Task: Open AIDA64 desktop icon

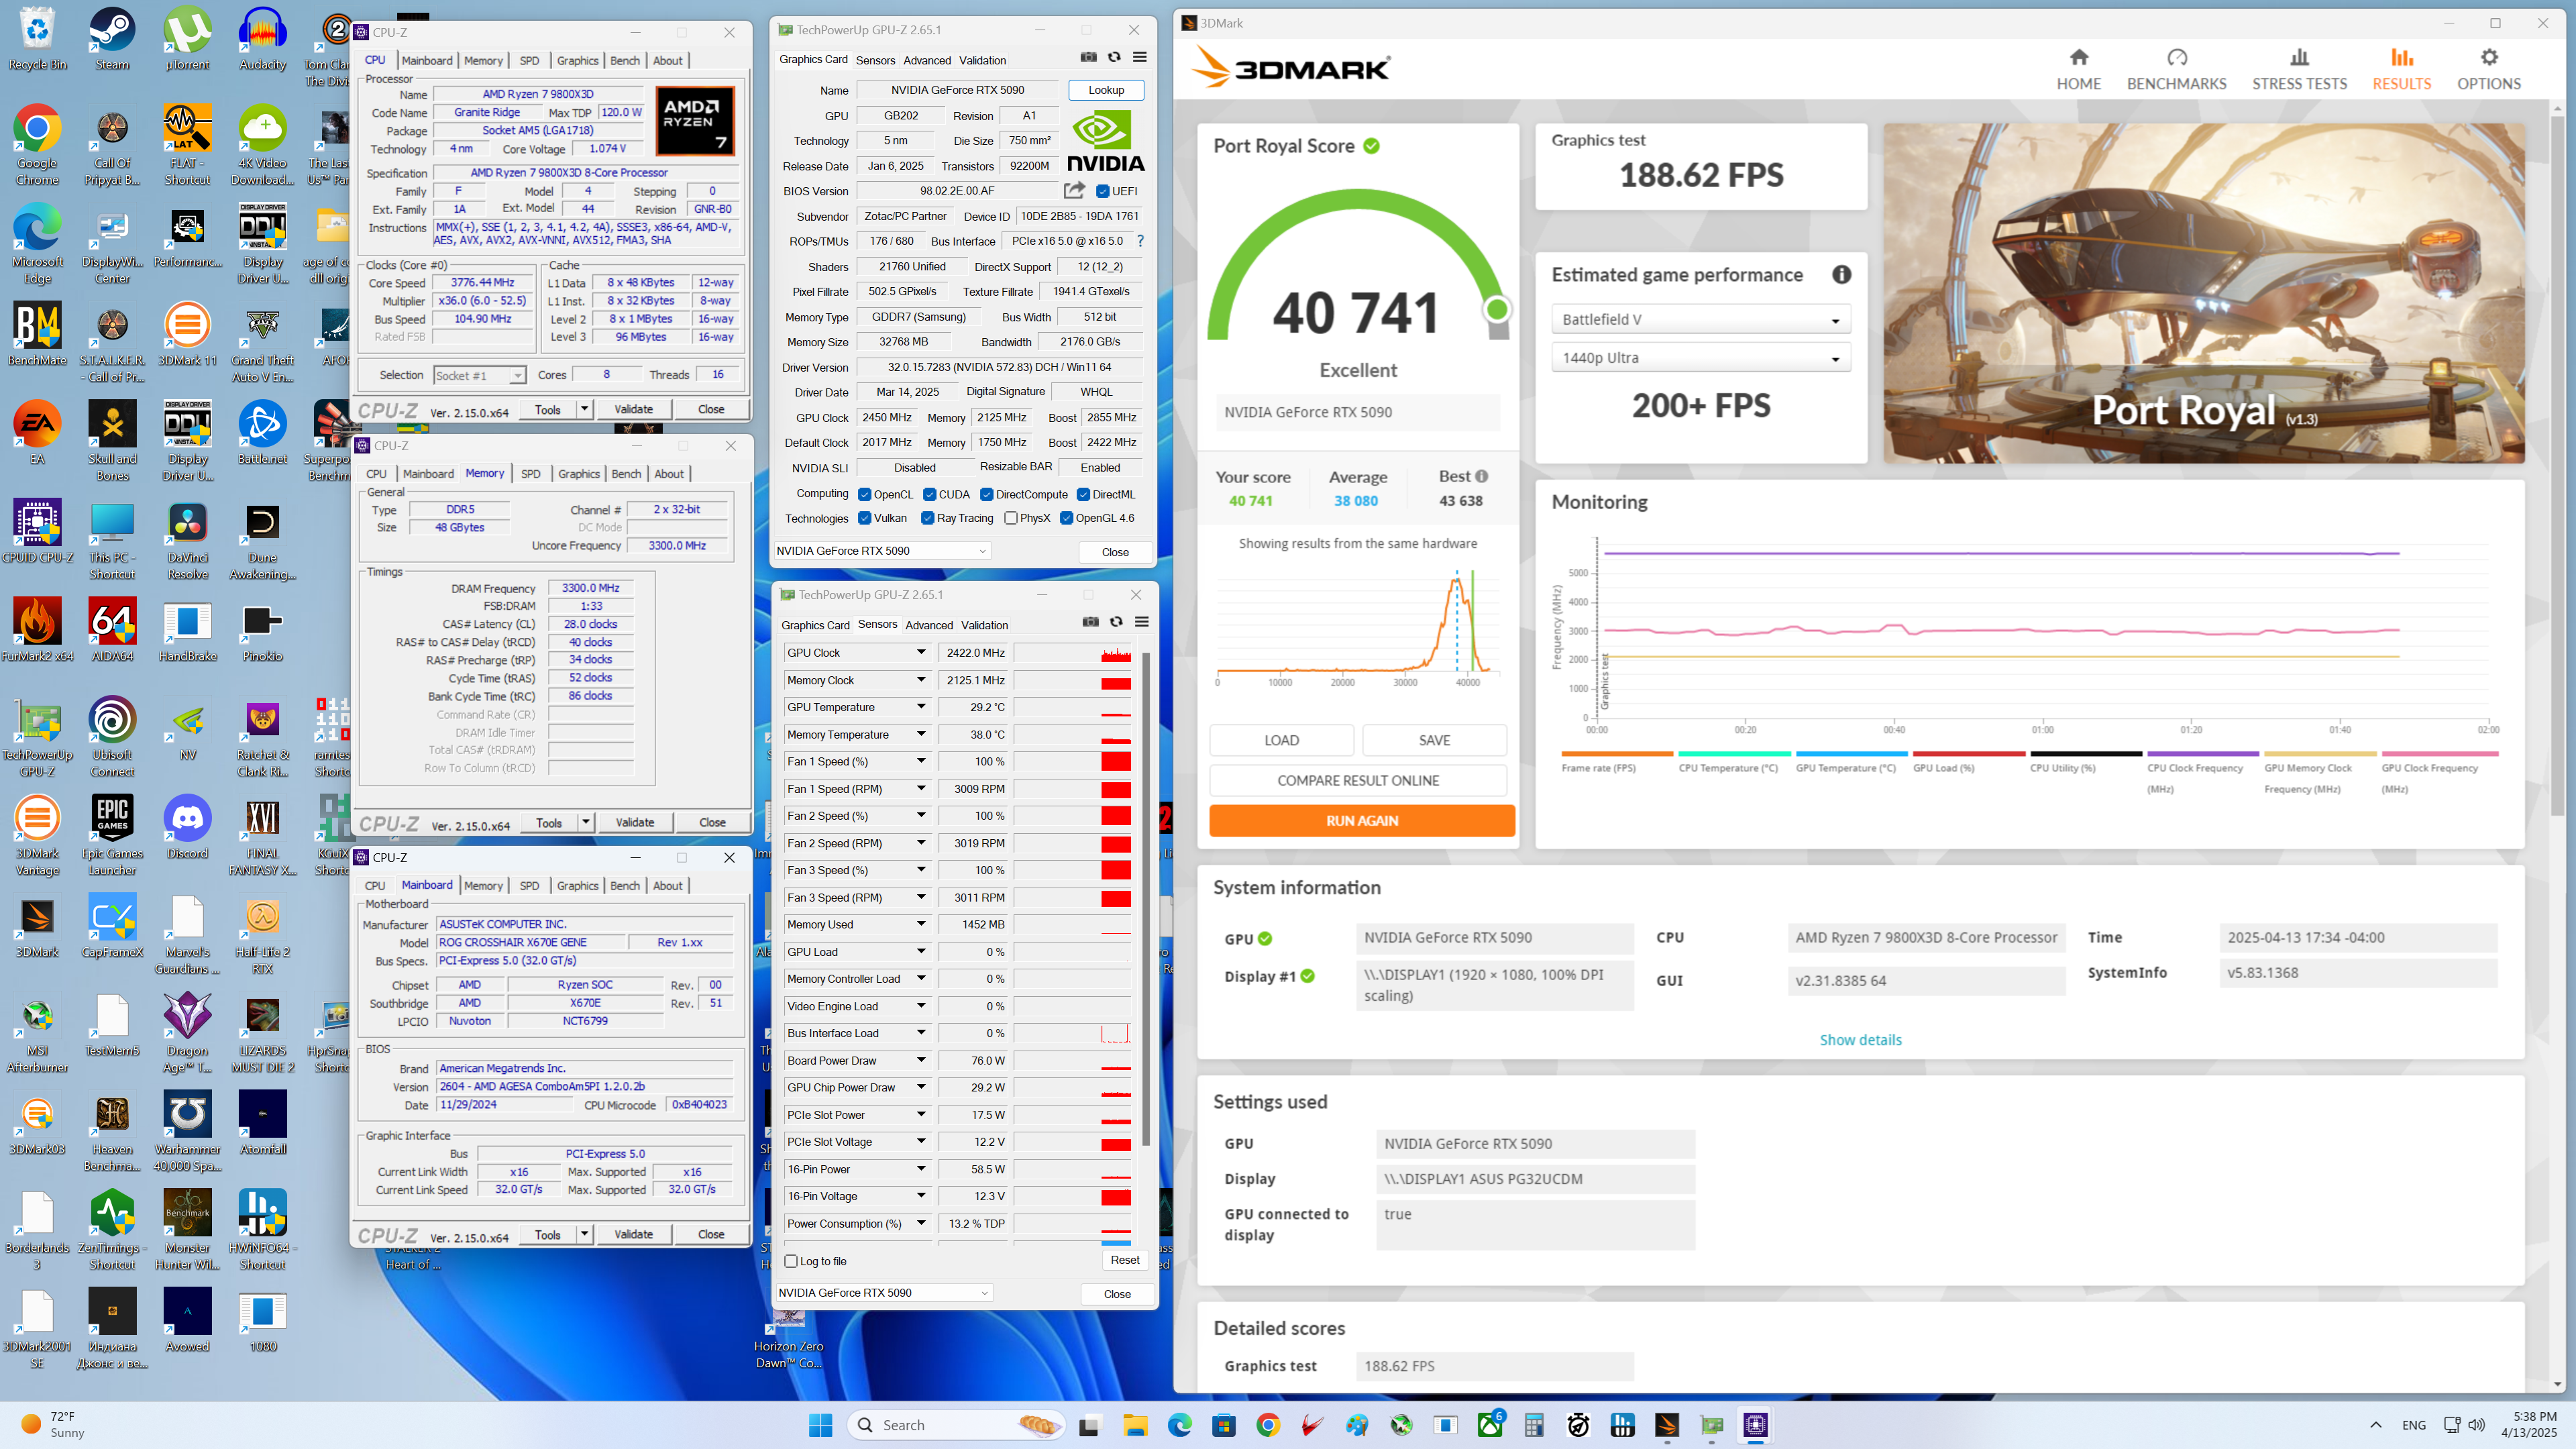Action: tap(112, 630)
